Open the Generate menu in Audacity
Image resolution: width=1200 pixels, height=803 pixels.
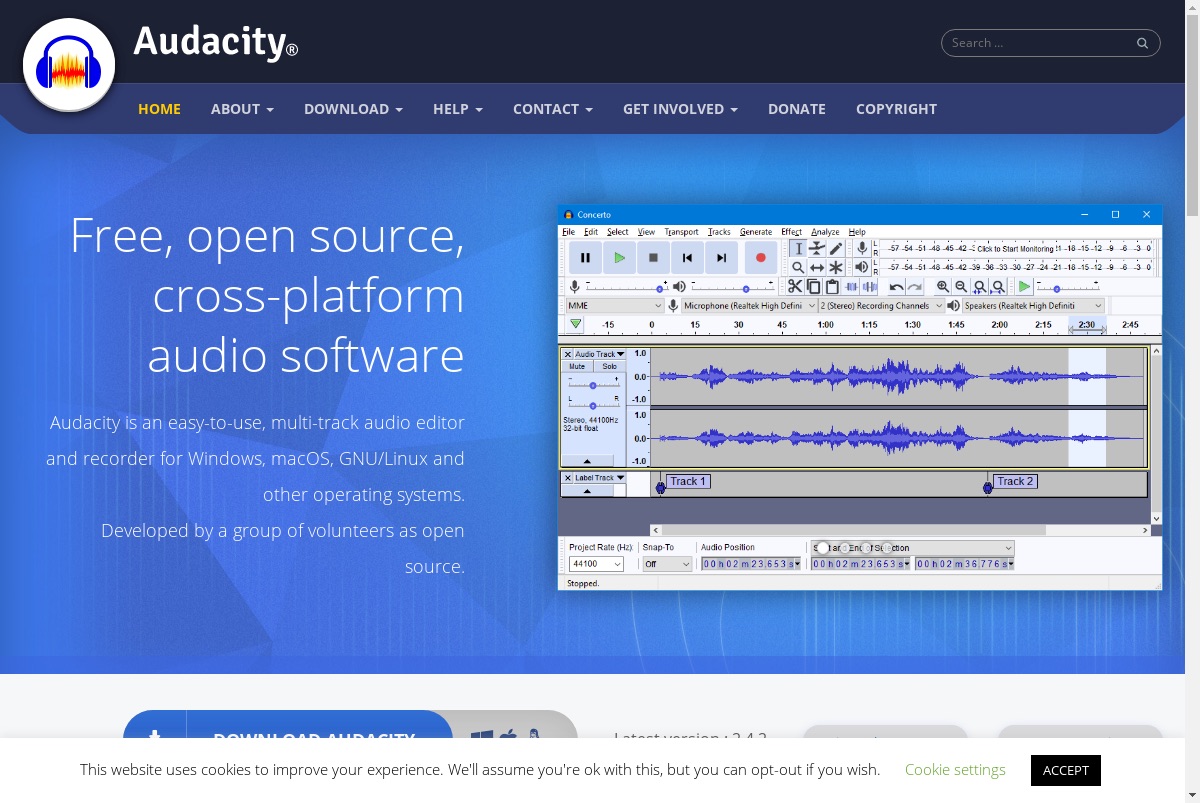756,232
